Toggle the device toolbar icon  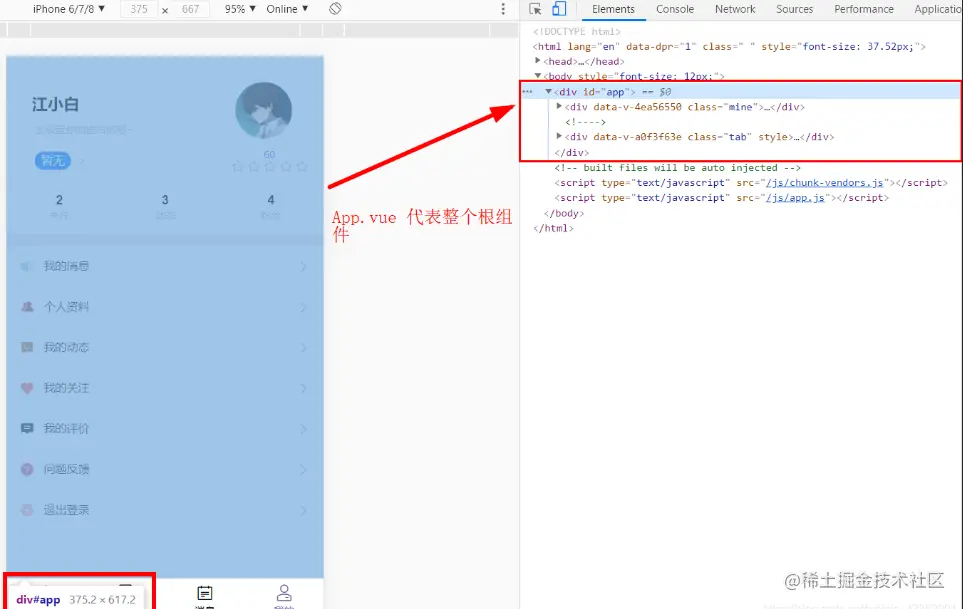559,9
